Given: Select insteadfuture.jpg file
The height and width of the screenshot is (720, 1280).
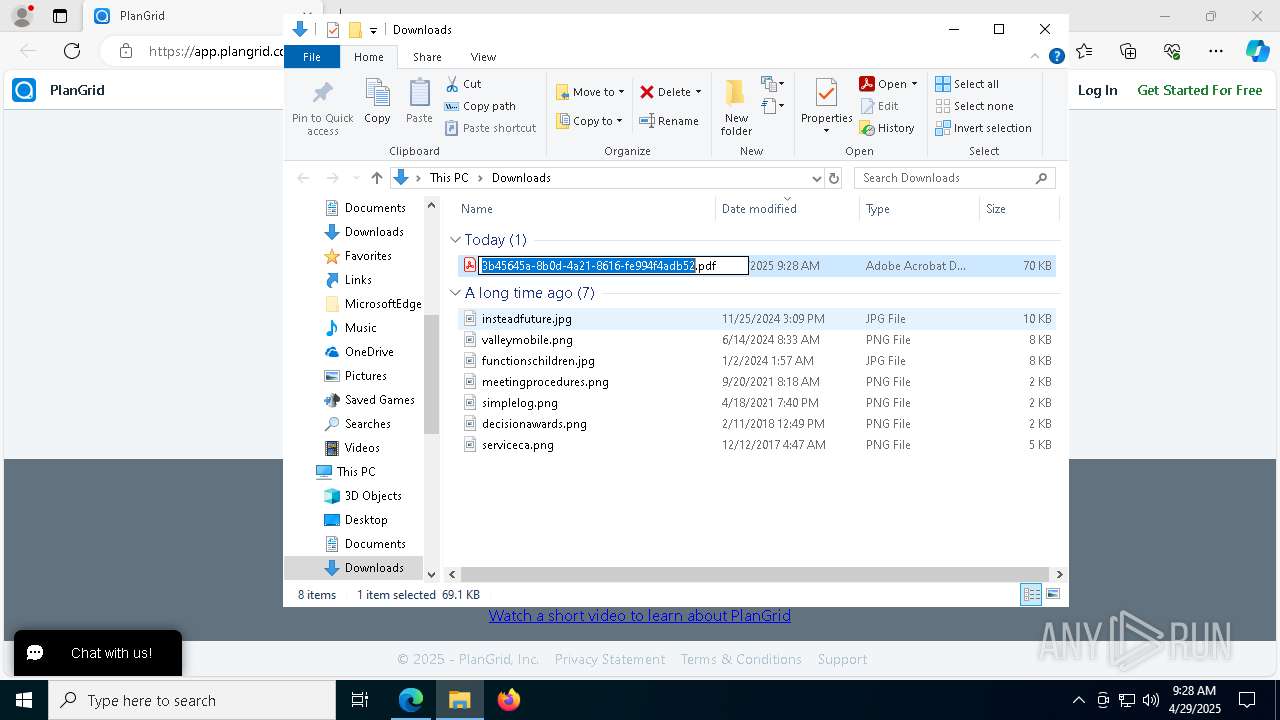Looking at the screenshot, I should tap(526, 319).
